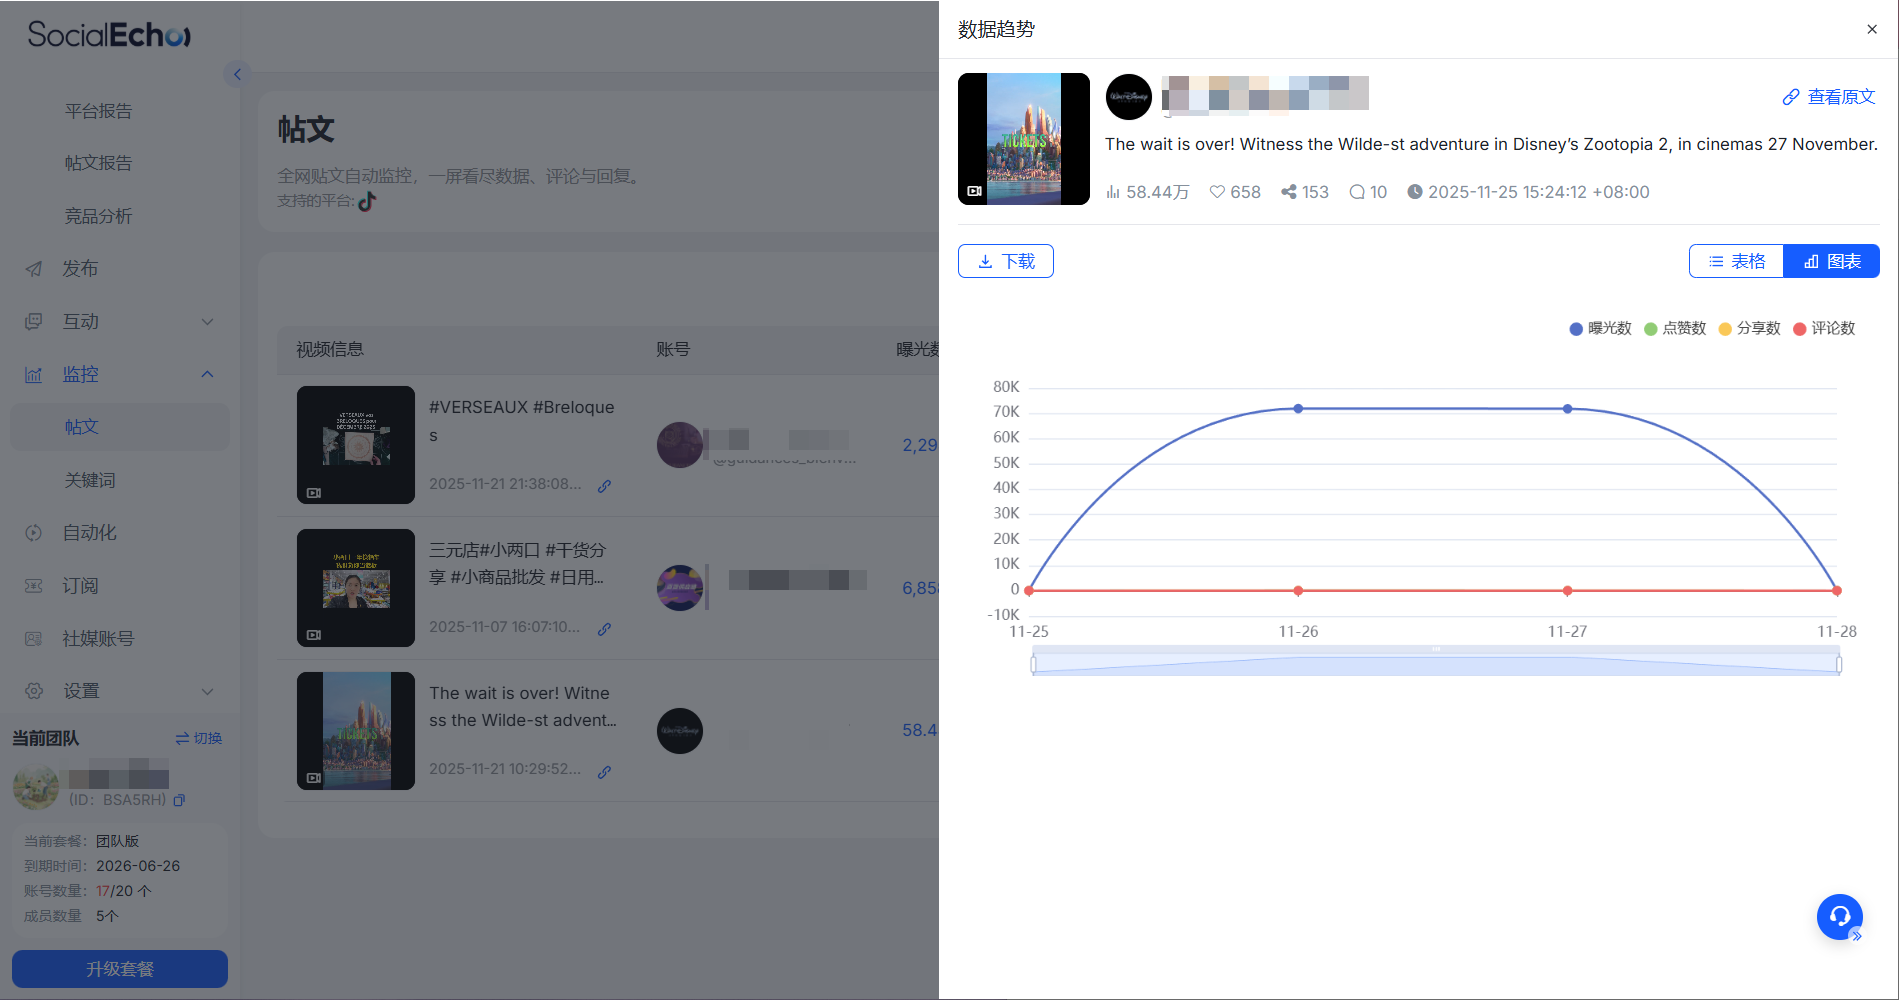Screen dimensions: 1899x1000
Task: Copy the team ID BSA5RH
Action: tap(179, 800)
